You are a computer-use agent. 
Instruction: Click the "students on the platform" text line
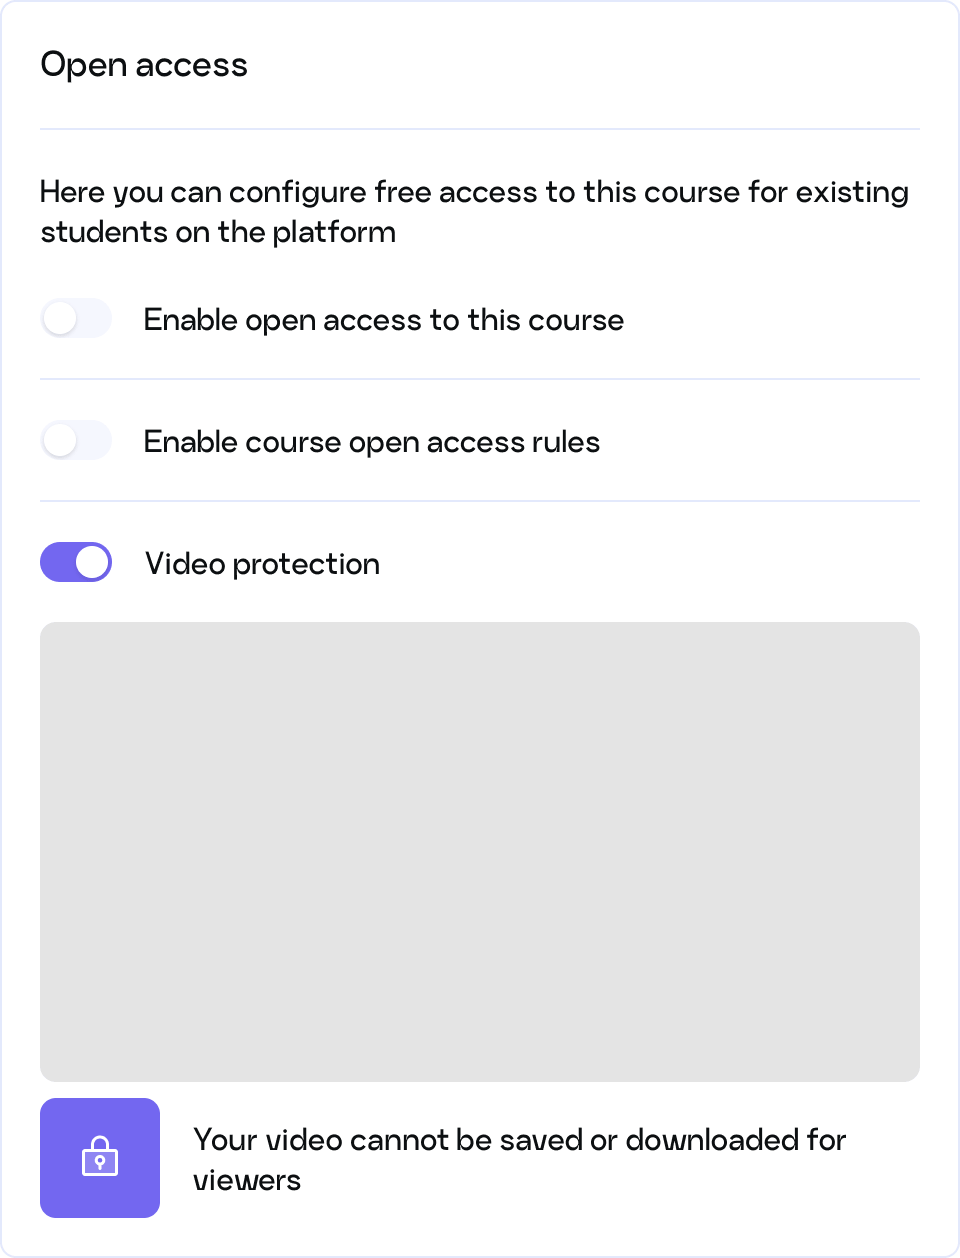point(218,232)
